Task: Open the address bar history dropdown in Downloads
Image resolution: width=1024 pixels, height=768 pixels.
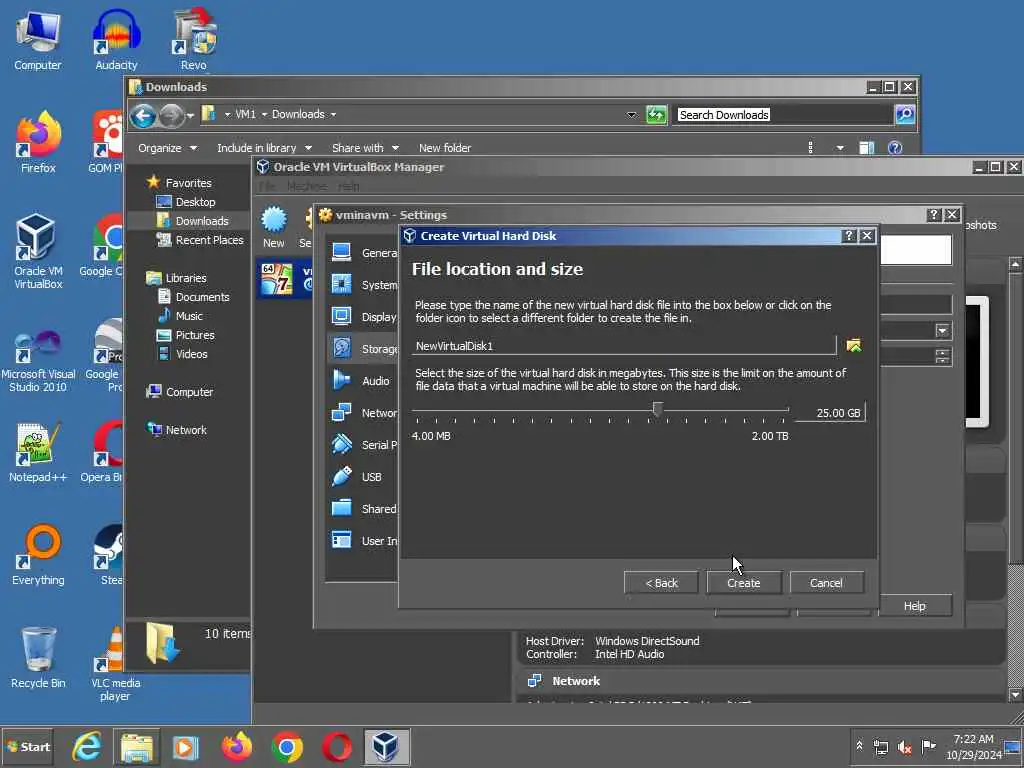Action: 631,115
